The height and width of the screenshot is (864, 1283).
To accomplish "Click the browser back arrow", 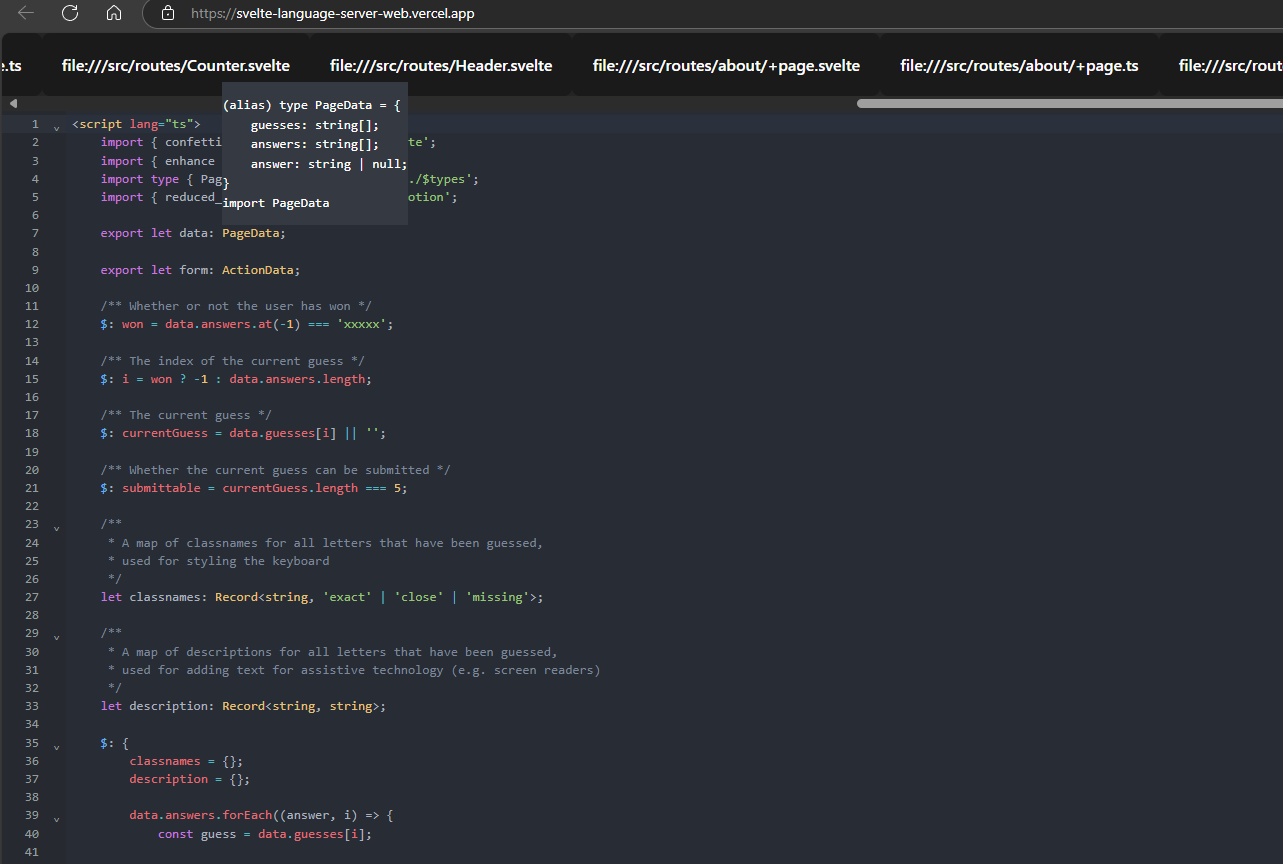I will [24, 13].
